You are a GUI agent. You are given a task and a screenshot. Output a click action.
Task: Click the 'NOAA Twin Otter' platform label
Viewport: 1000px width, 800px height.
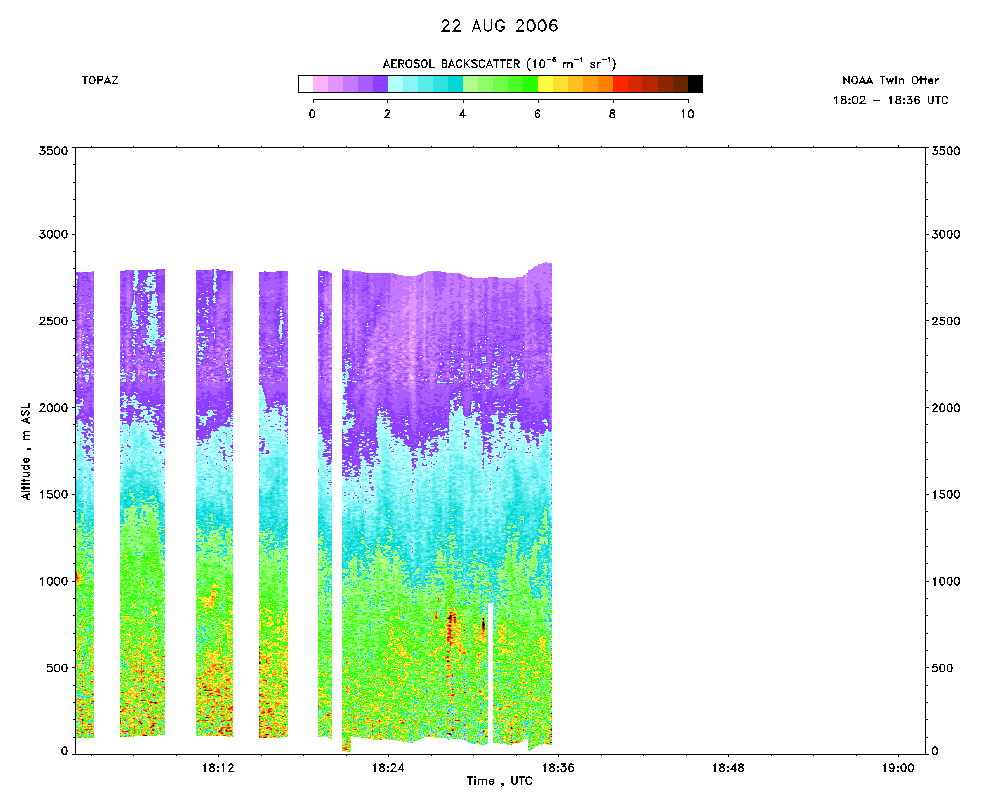tap(890, 80)
